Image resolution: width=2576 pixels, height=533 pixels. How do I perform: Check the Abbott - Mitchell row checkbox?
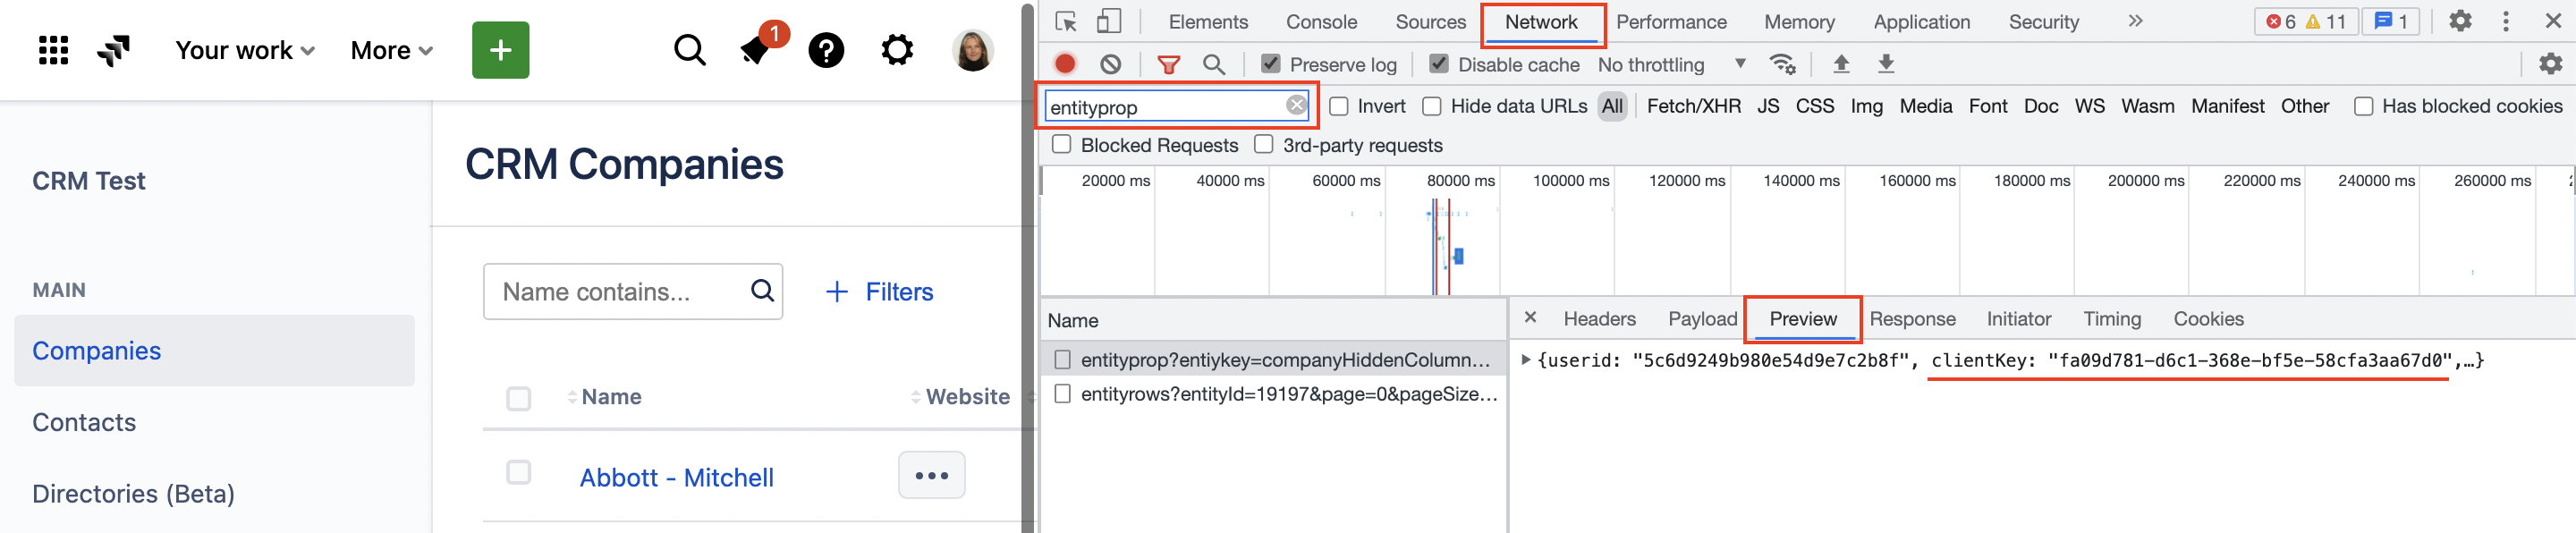[518, 472]
